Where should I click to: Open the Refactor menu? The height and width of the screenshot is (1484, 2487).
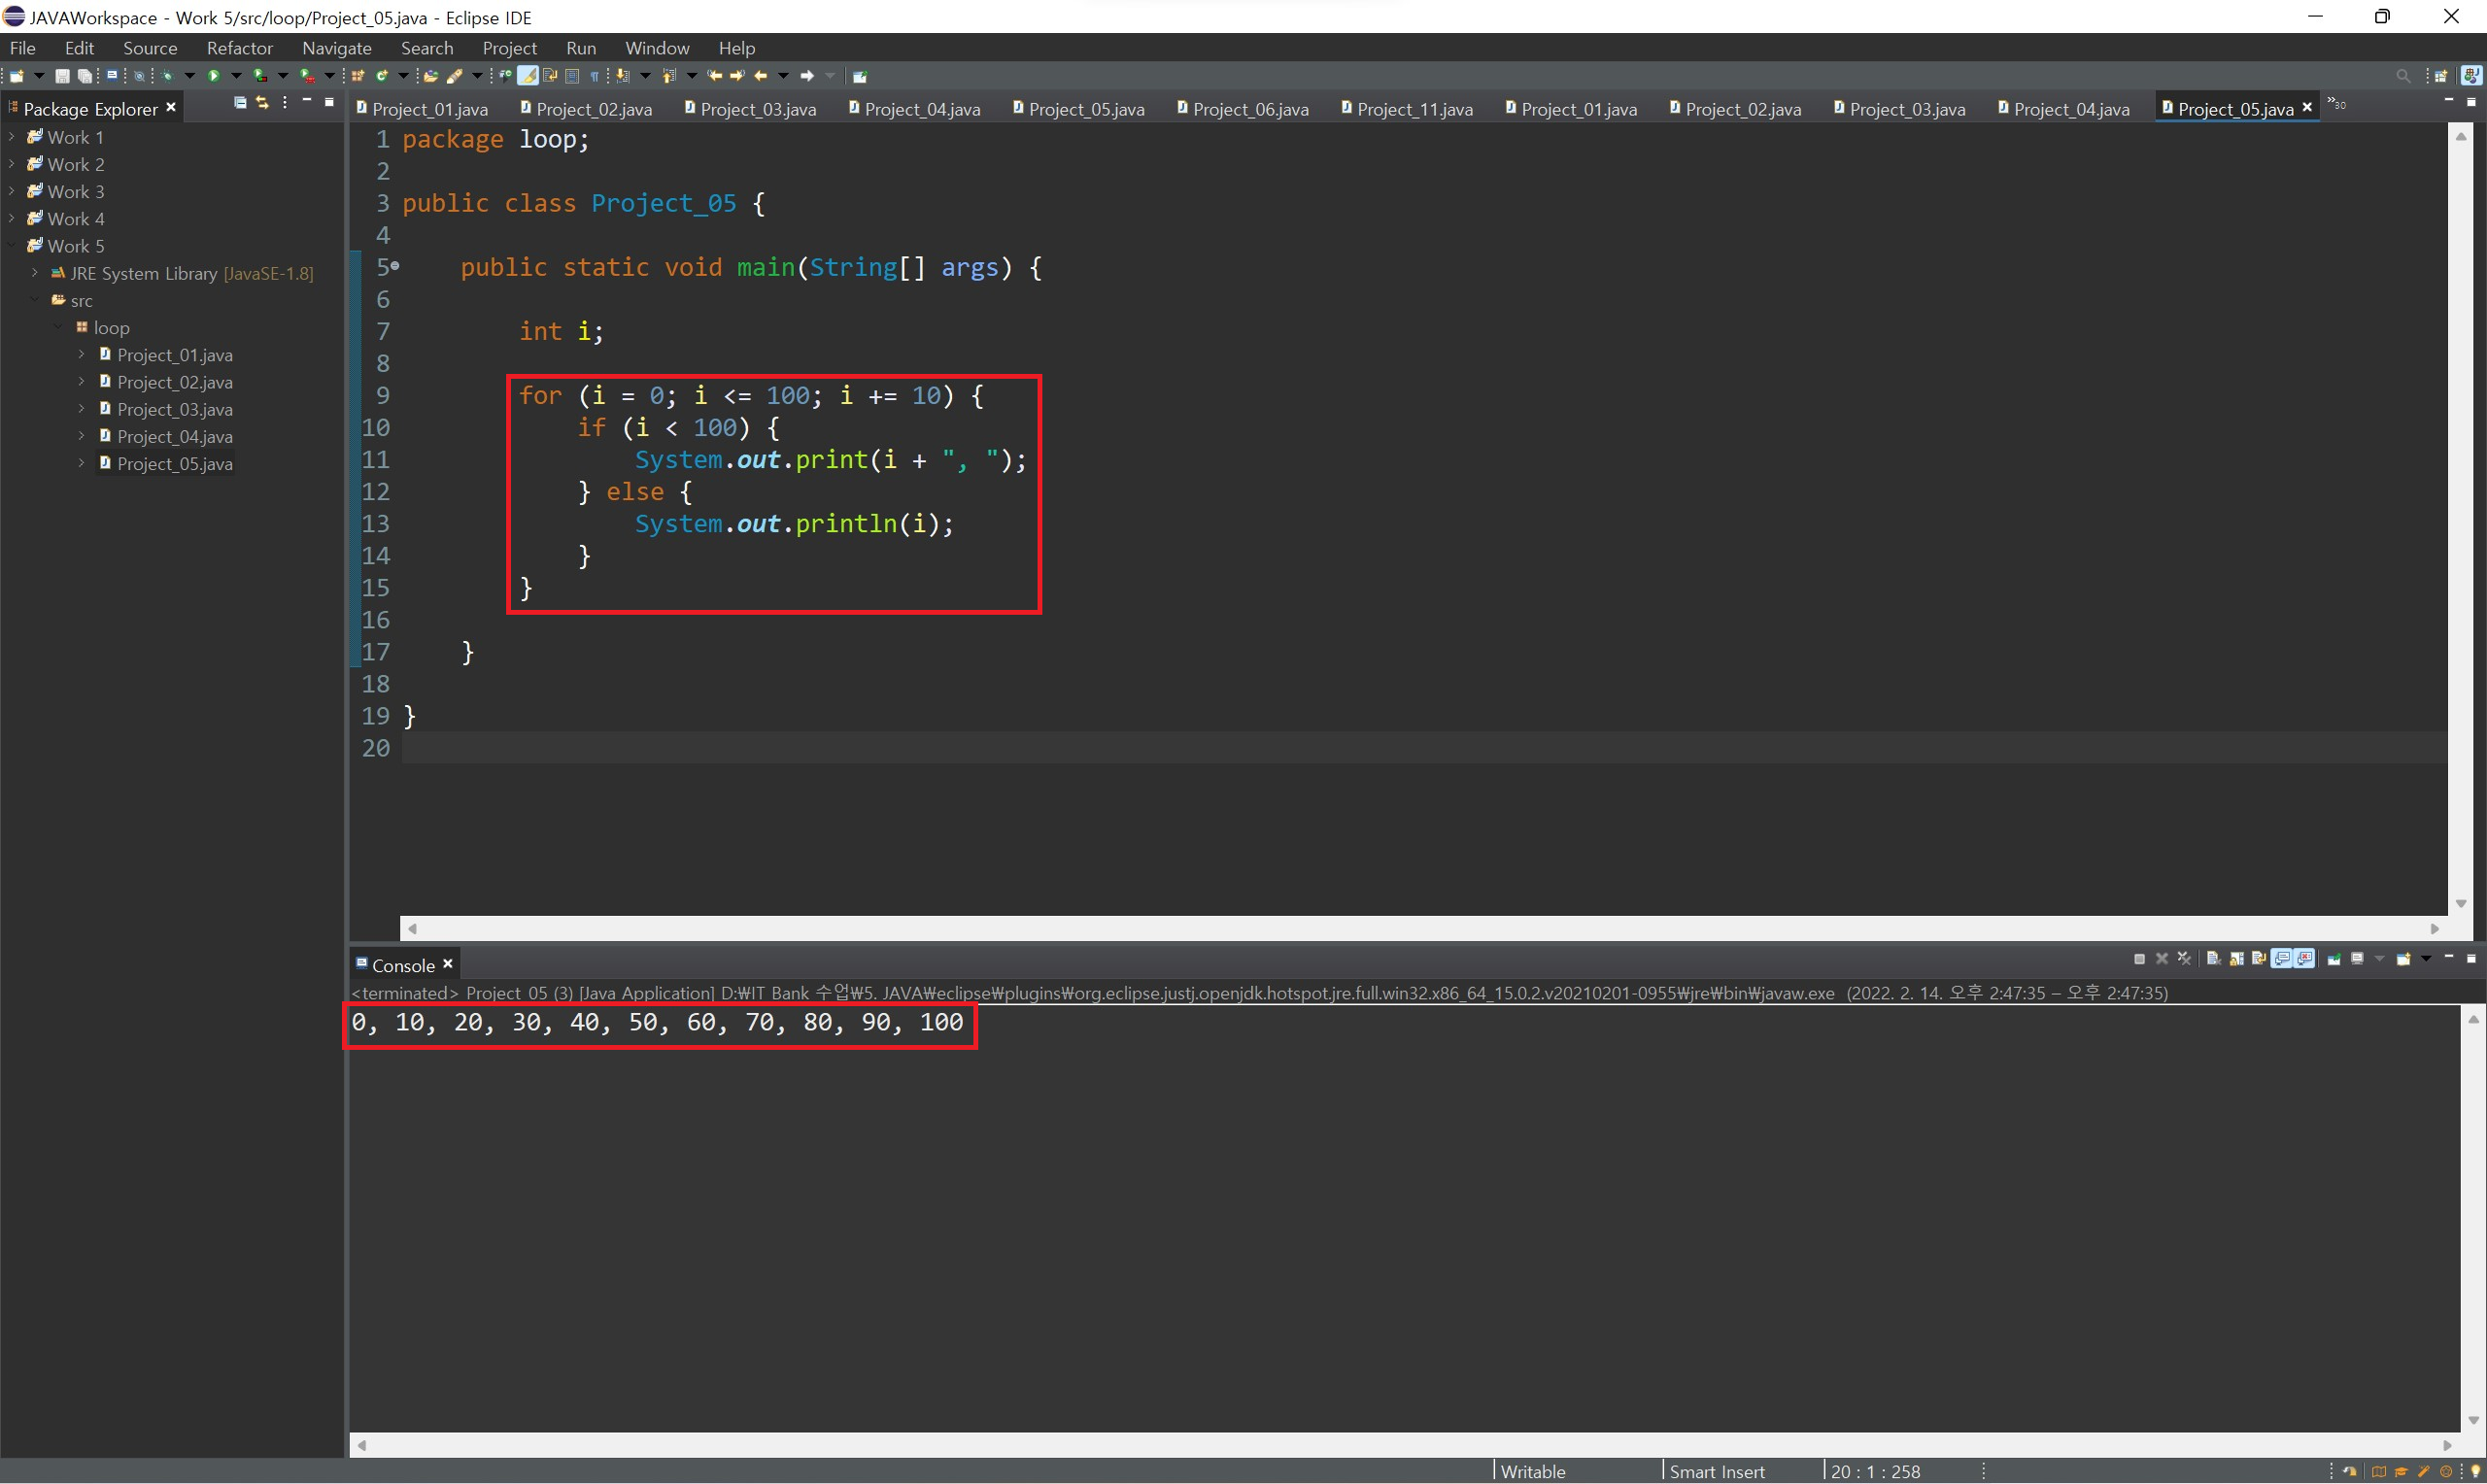point(239,48)
